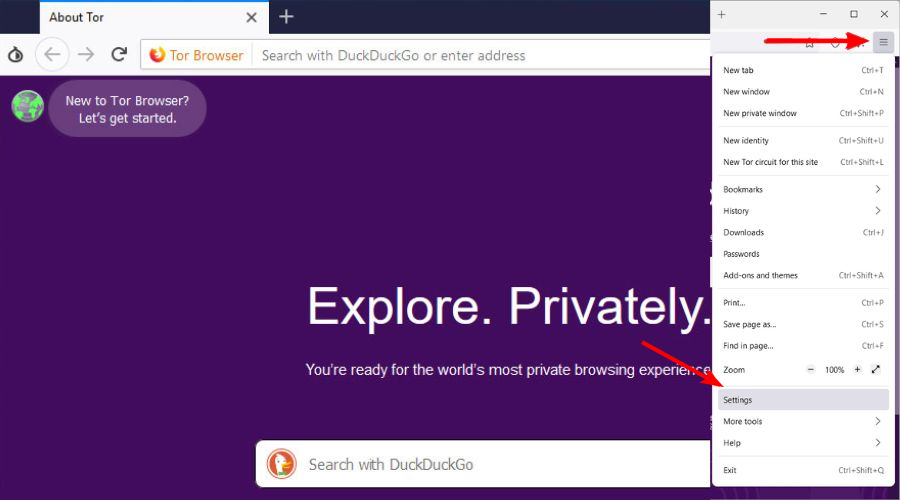Choose Save page as... menu item
The width and height of the screenshot is (900, 500).
(803, 324)
